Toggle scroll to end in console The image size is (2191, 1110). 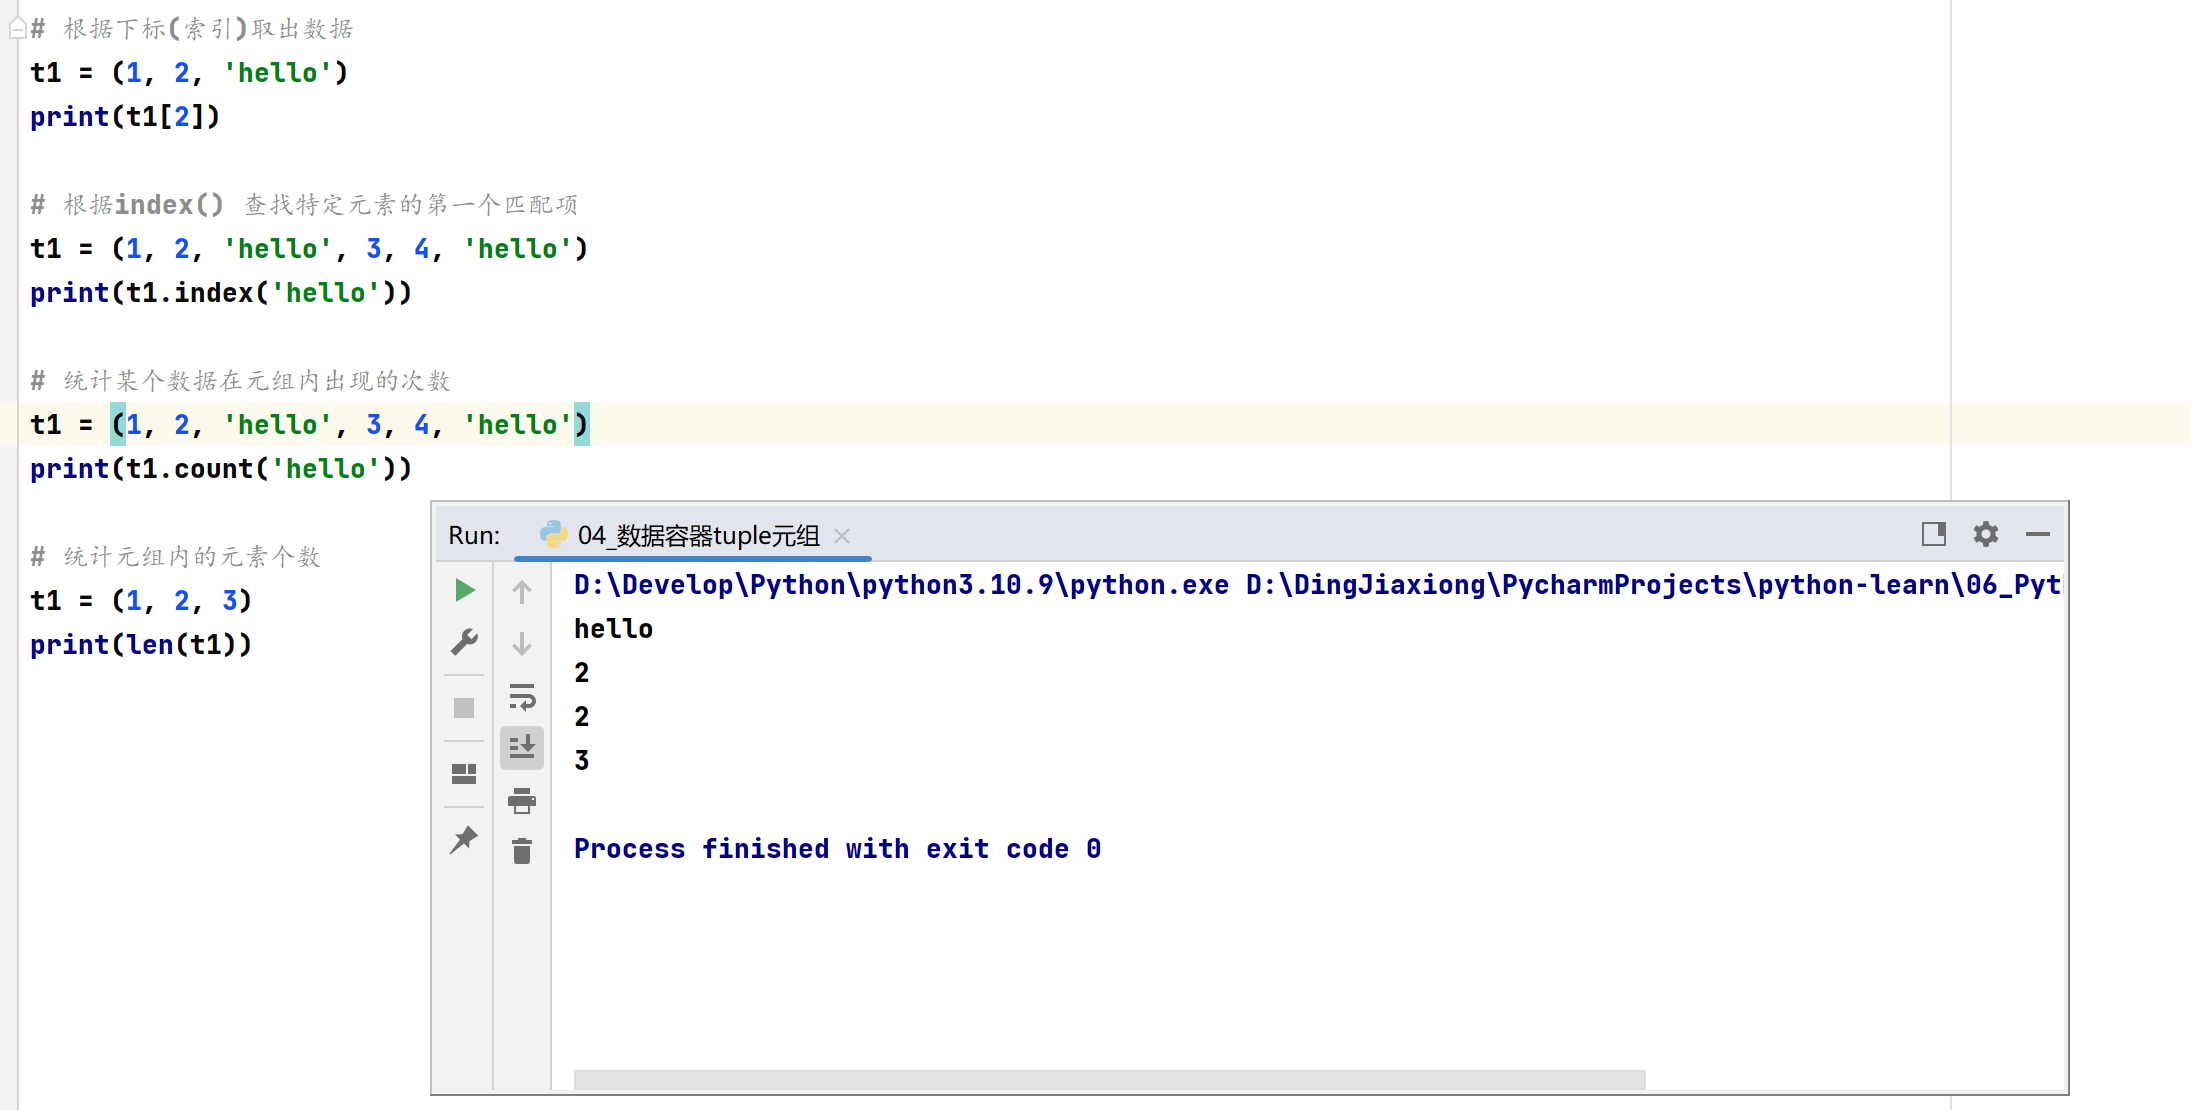[521, 746]
